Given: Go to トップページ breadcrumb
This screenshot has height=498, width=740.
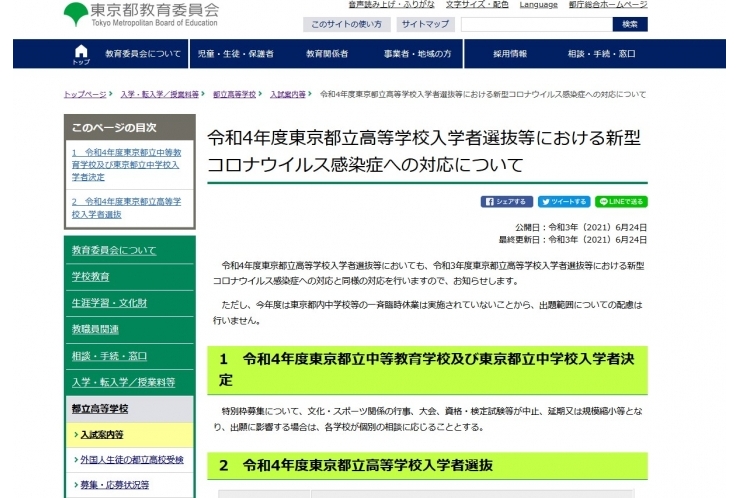Looking at the screenshot, I should tap(85, 94).
